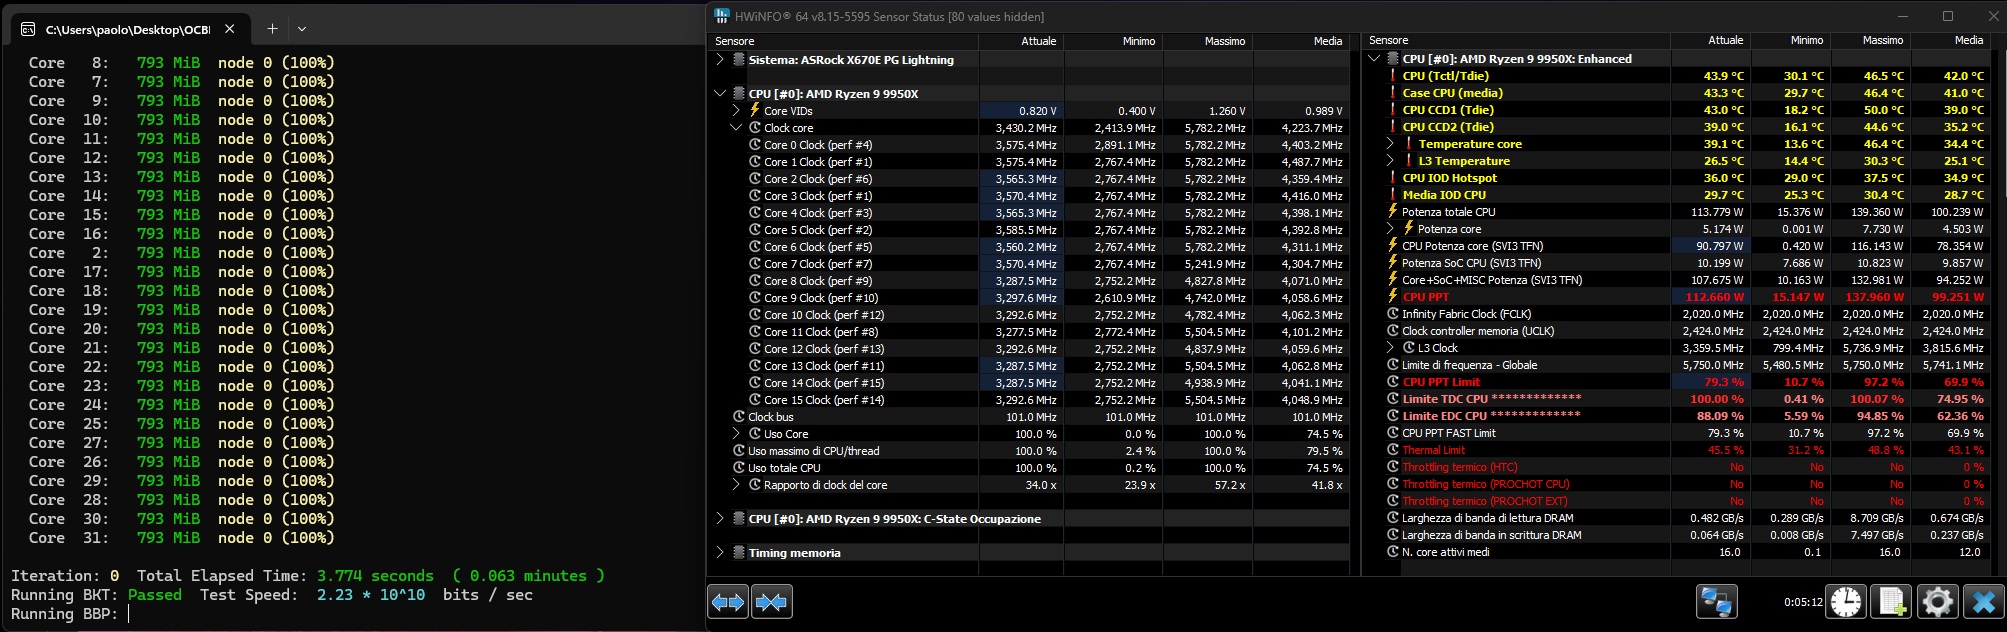This screenshot has width=2007, height=632.
Task: Click the chip icon beside Timing memoria
Action: click(x=739, y=553)
